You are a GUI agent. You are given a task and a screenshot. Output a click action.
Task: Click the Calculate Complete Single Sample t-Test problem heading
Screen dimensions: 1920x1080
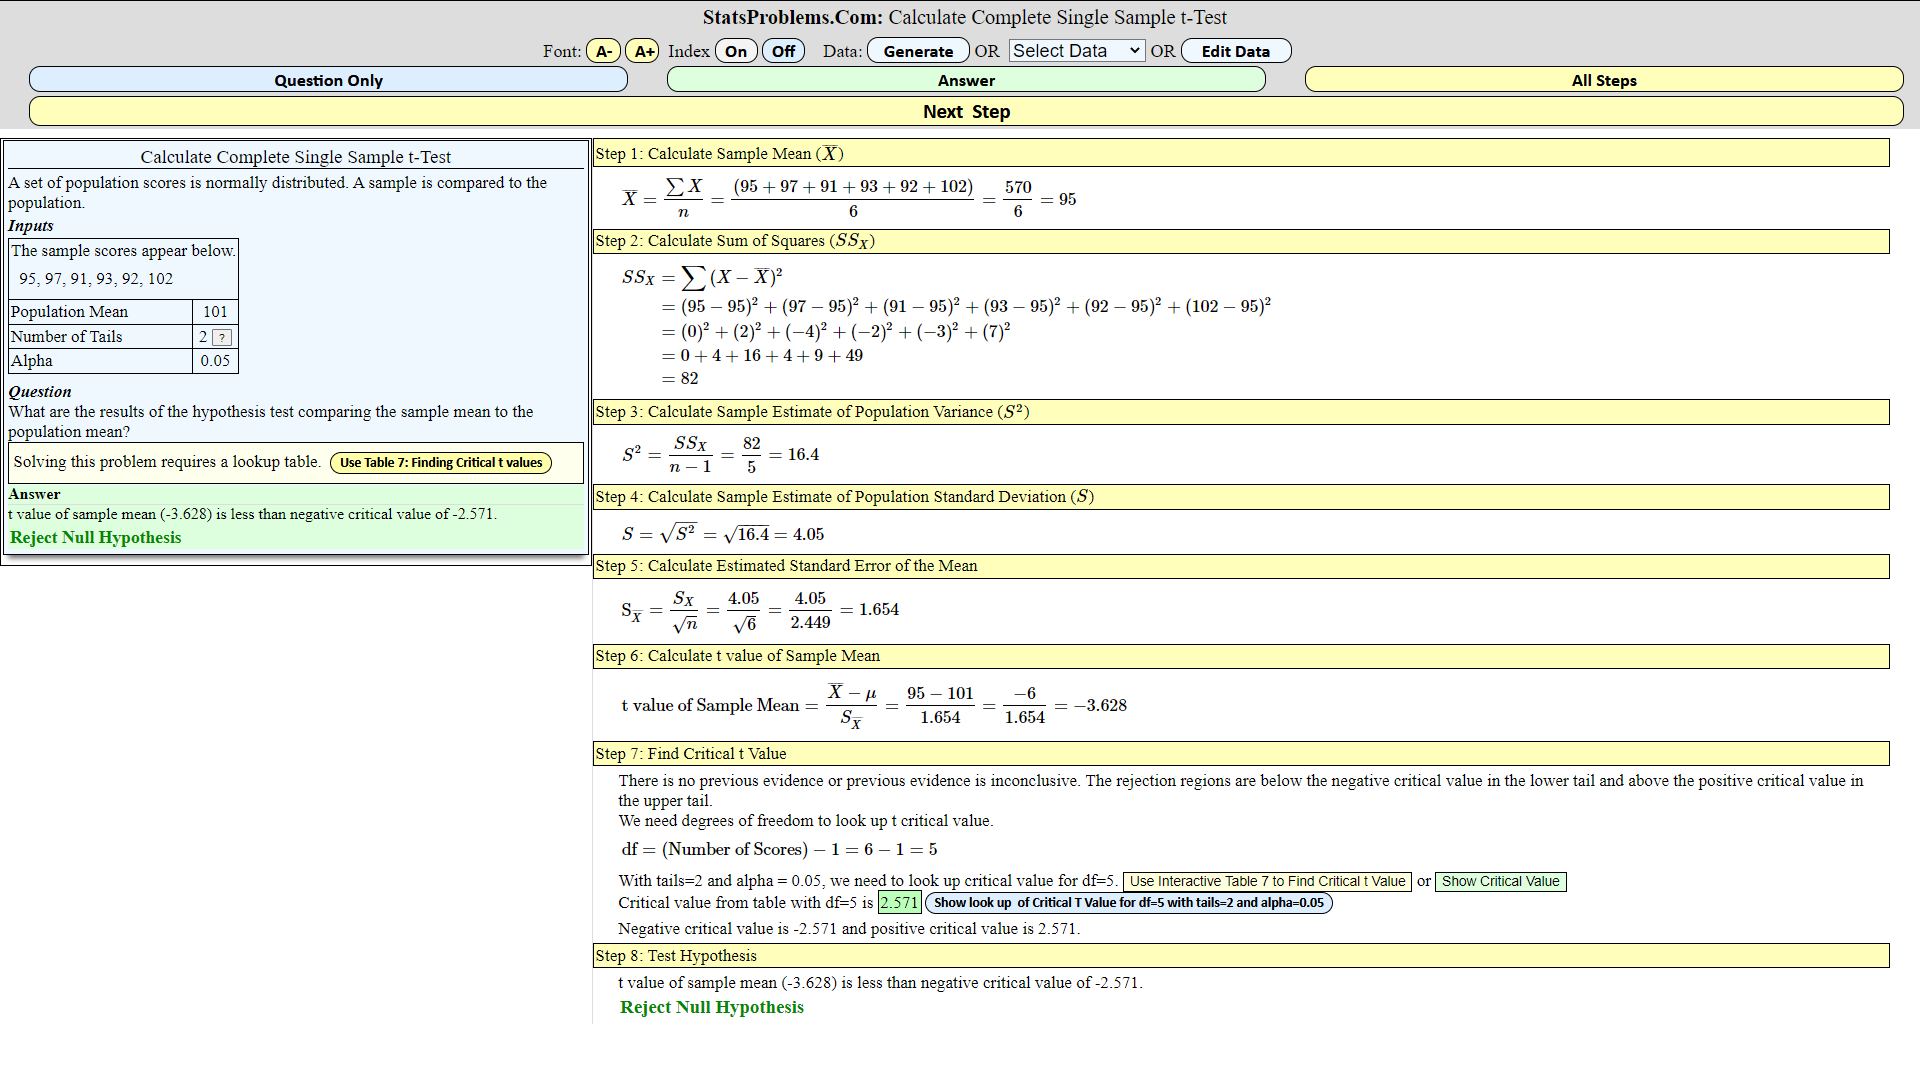[295, 157]
